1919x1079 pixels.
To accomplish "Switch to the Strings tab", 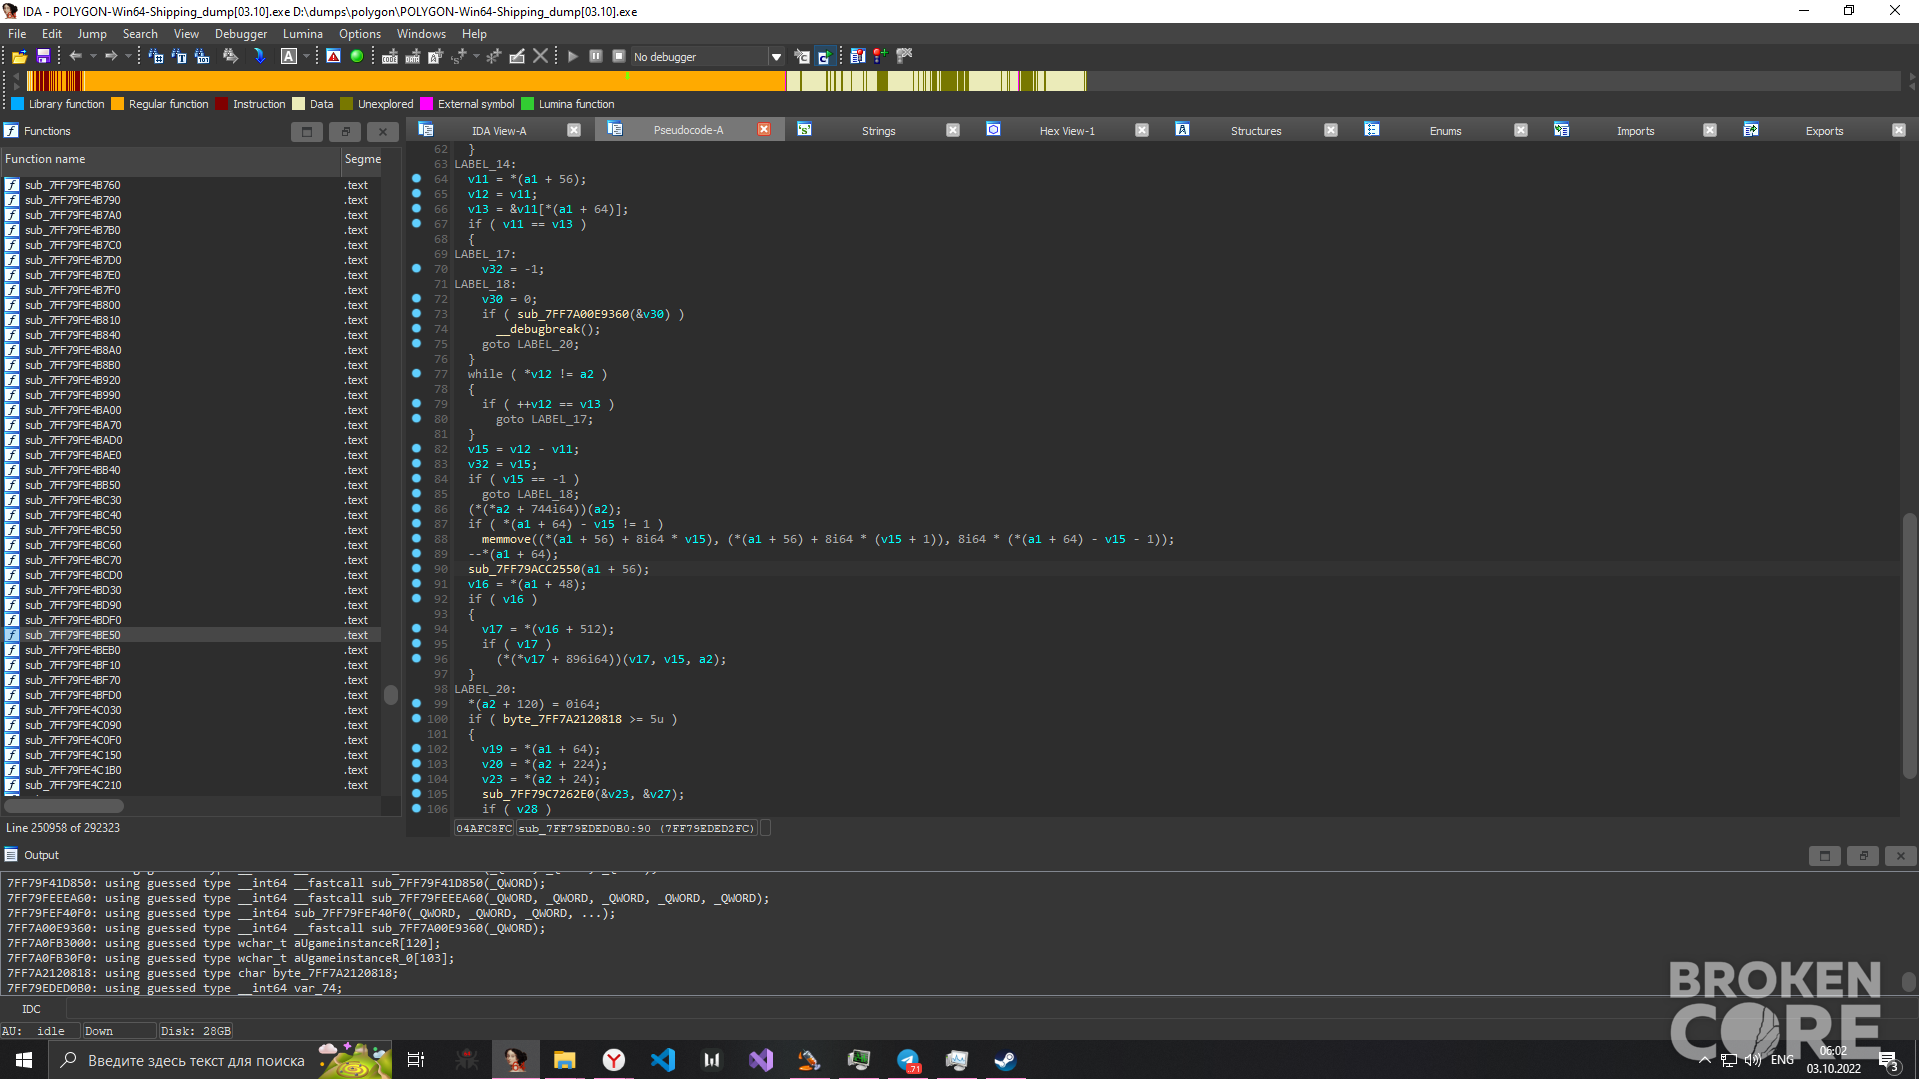I will click(878, 131).
